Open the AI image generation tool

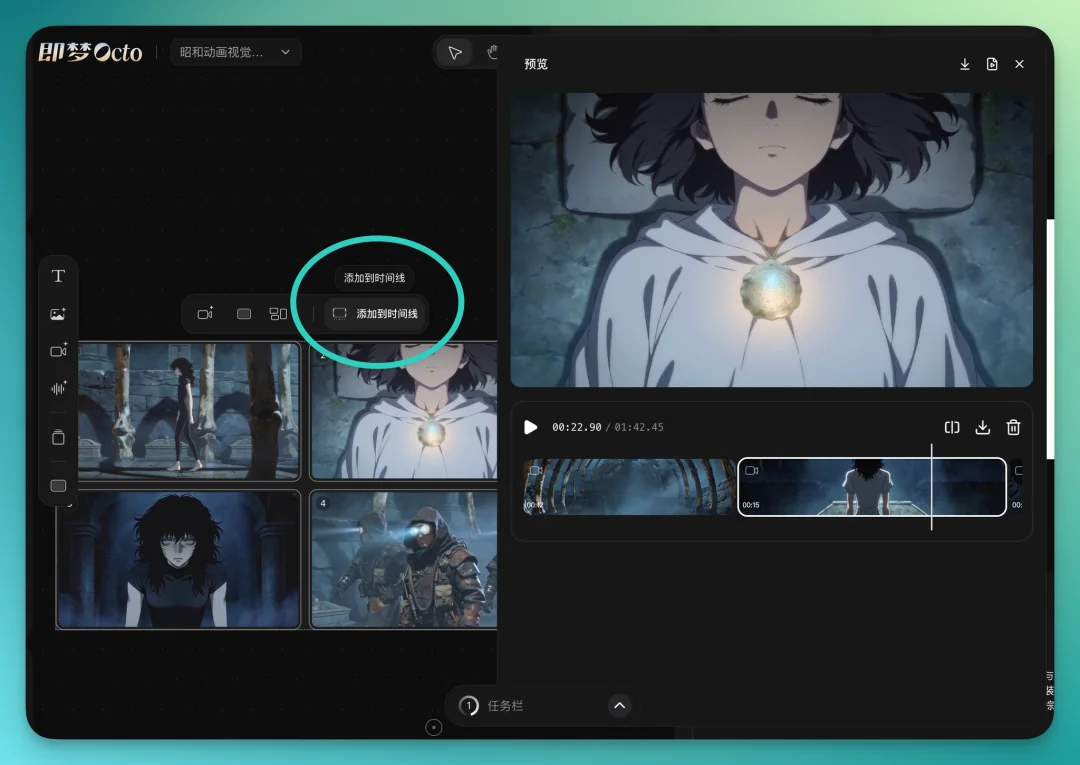tap(58, 314)
